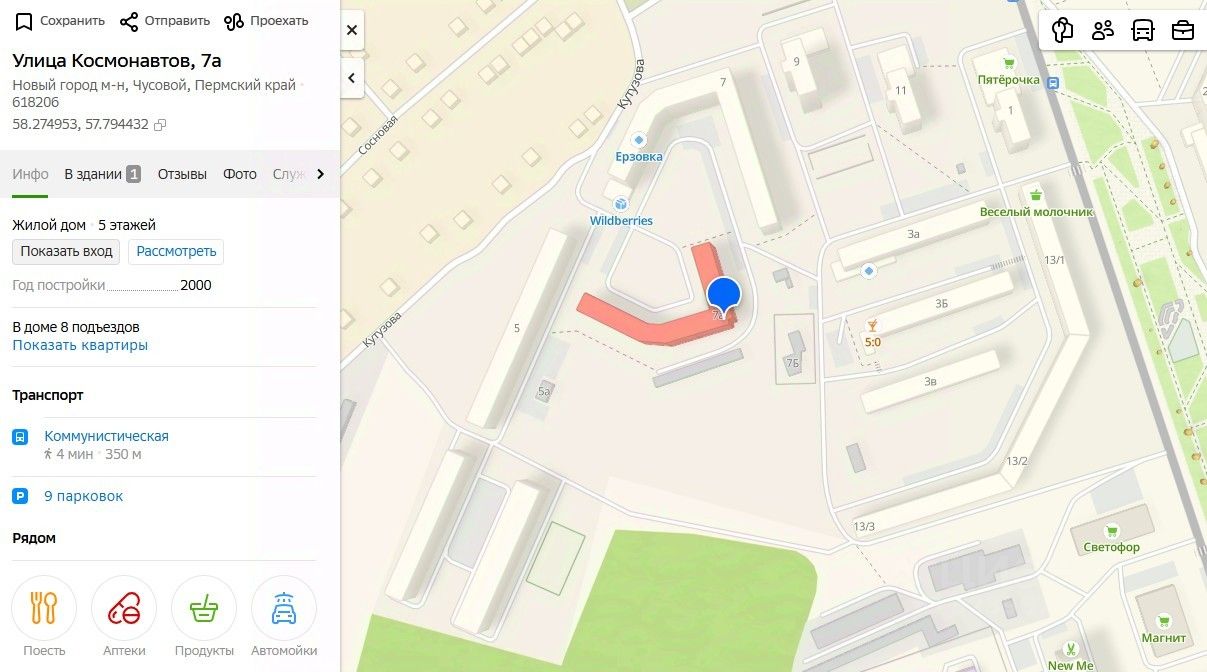Save the place with the bookmark icon
This screenshot has height=672, width=1207.
(24, 21)
